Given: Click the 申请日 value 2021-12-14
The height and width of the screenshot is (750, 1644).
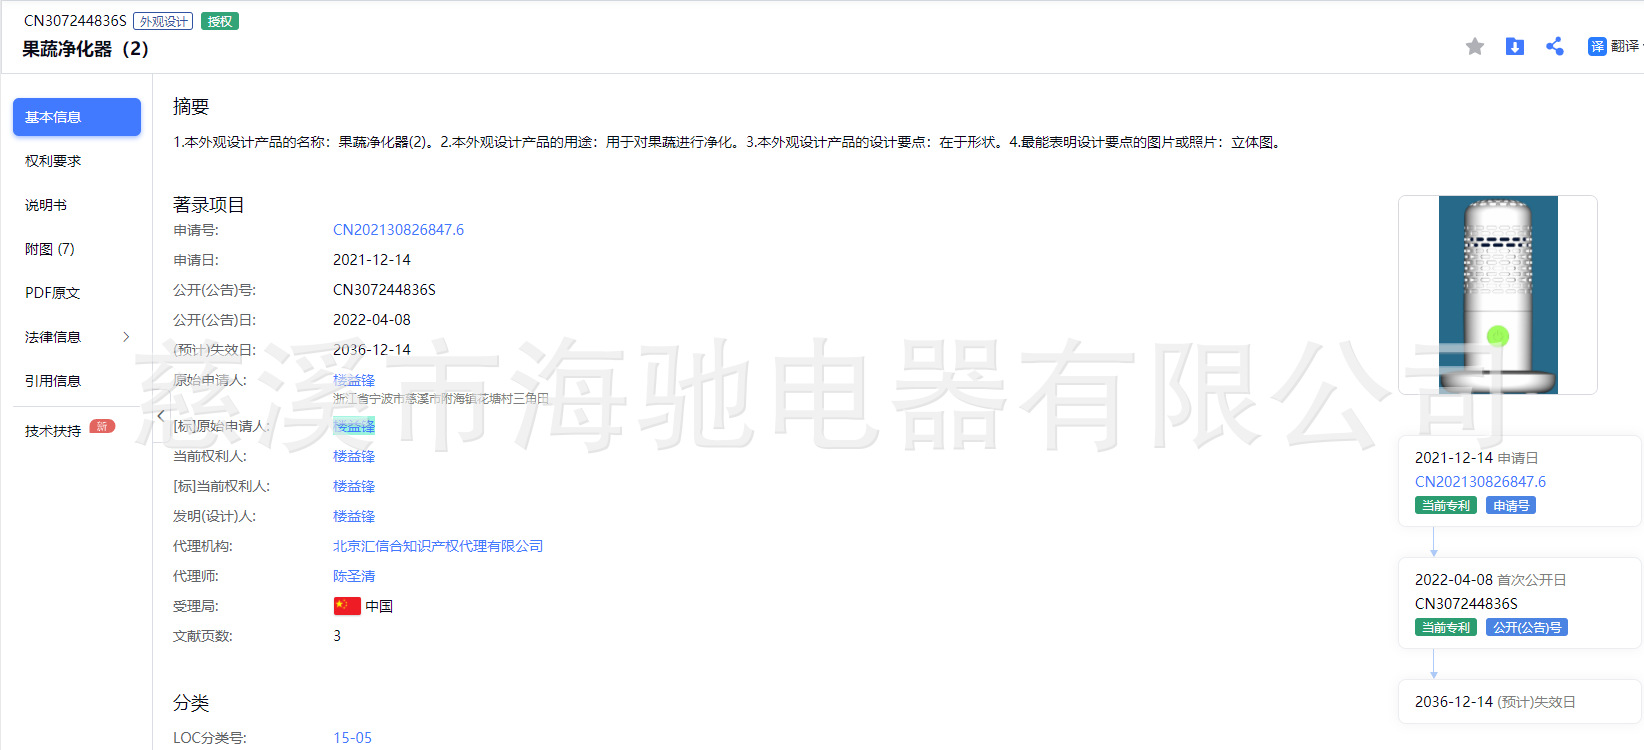Looking at the screenshot, I should pyautogui.click(x=372, y=260).
